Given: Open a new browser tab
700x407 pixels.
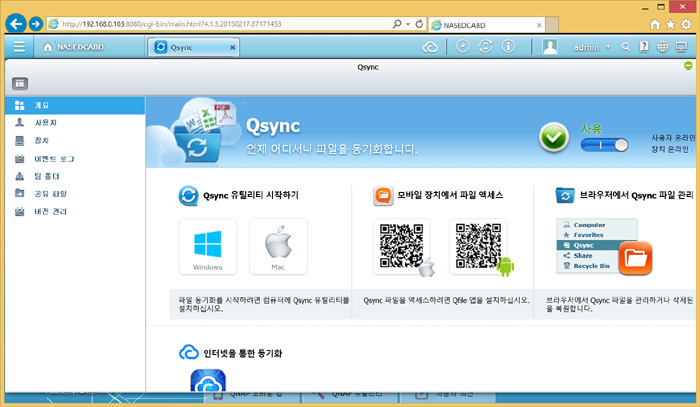Looking at the screenshot, I should [552, 25].
